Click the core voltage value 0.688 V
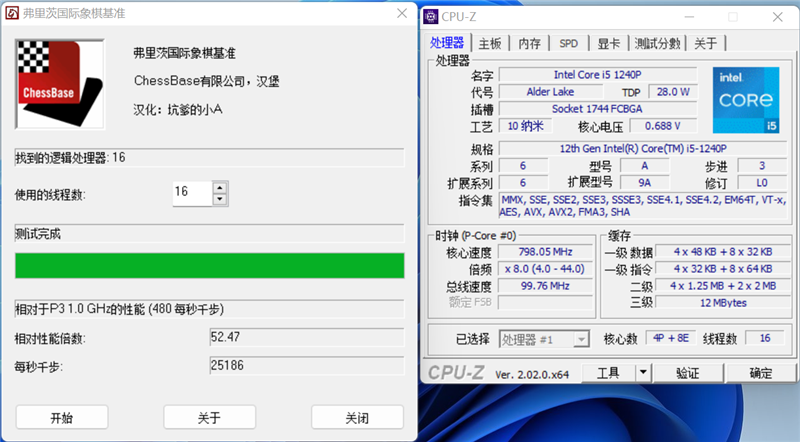Screen dimensions: 800x442 [663, 126]
